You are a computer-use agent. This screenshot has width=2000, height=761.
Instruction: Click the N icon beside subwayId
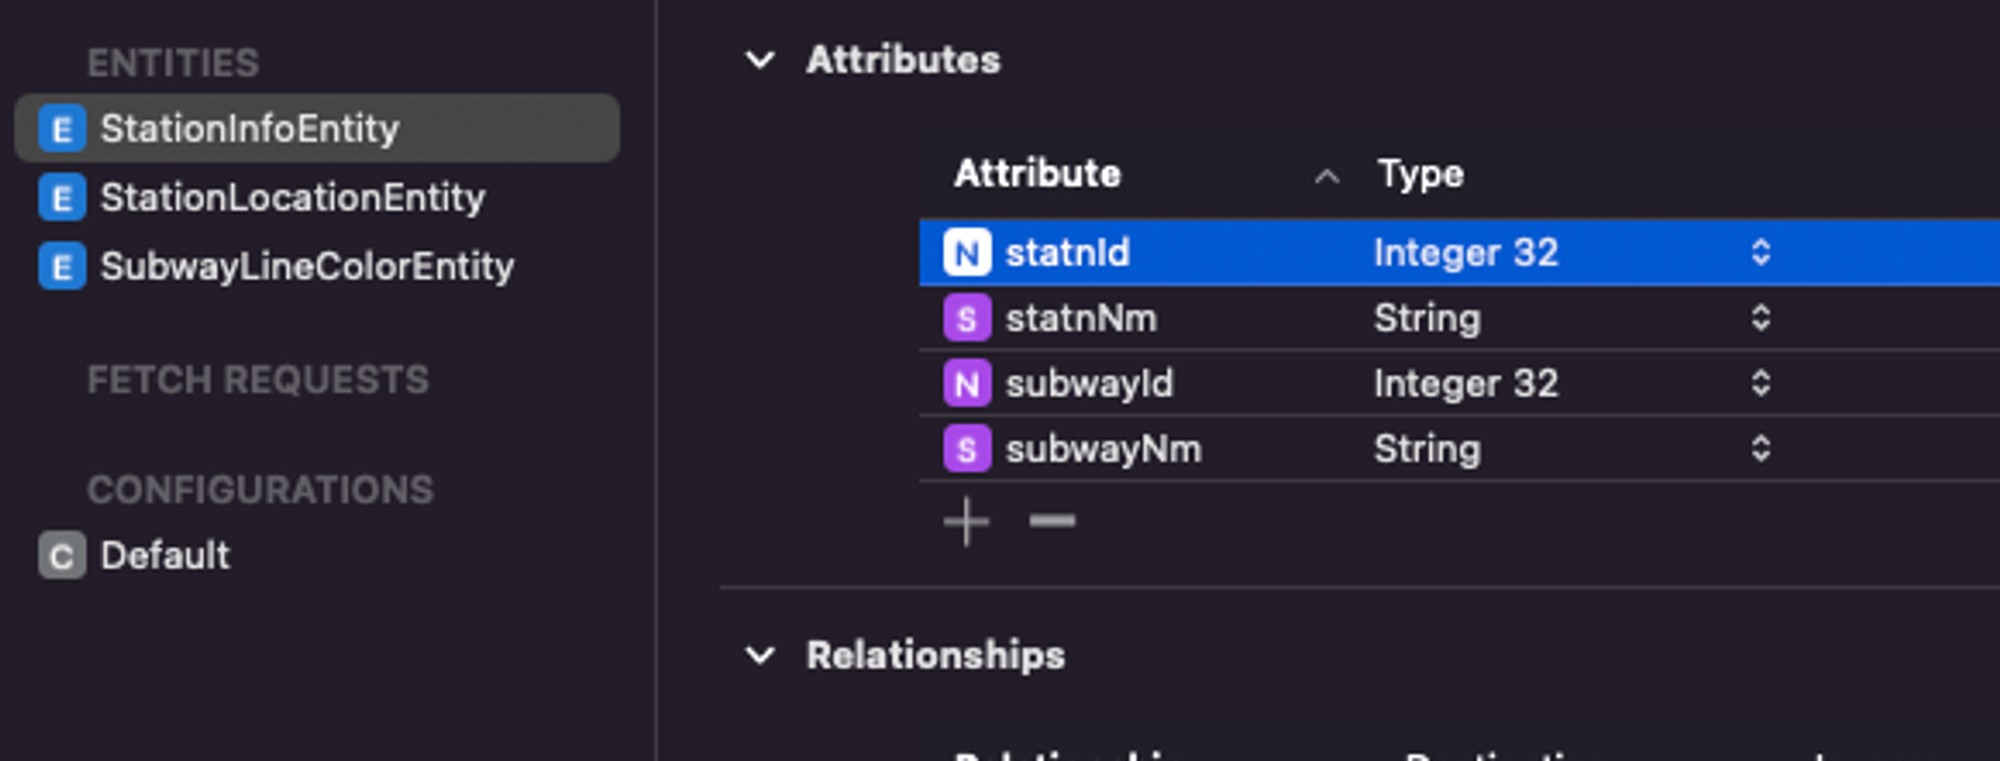pyautogui.click(x=967, y=383)
